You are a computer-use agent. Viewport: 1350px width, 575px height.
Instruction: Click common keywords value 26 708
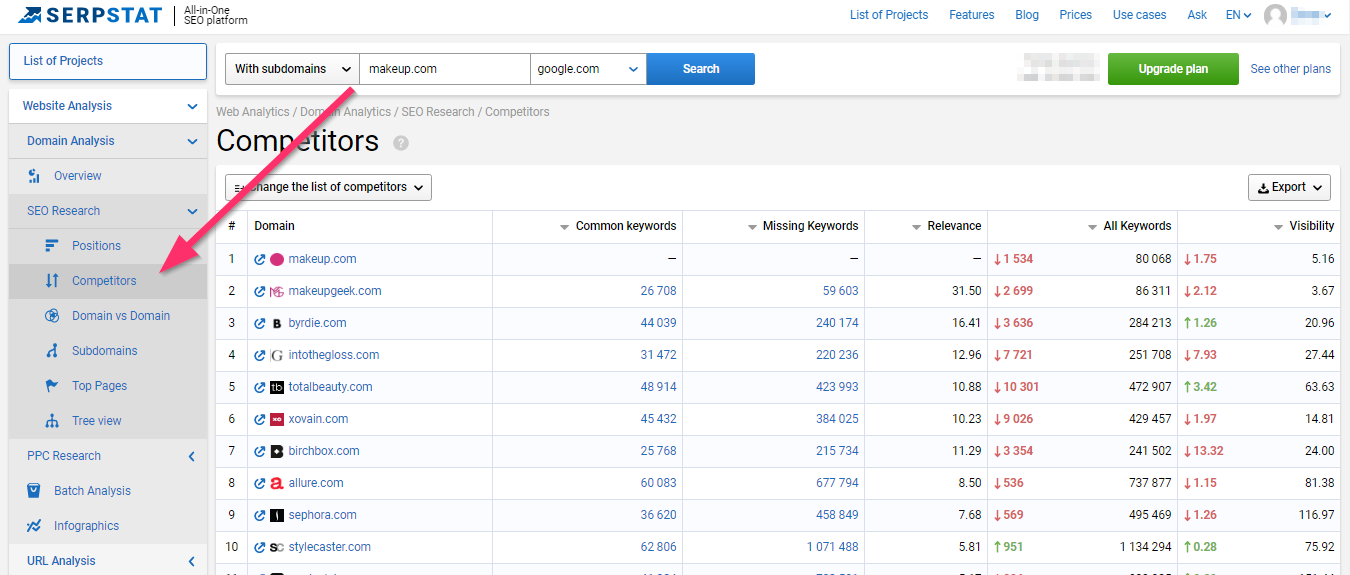click(658, 291)
